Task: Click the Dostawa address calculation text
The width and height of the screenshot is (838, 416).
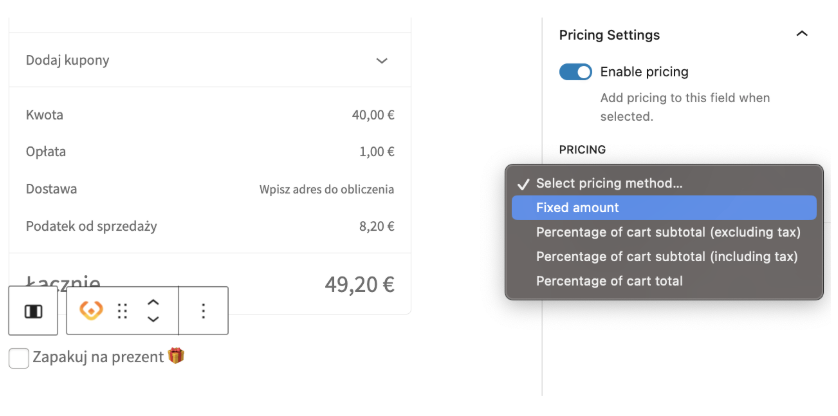Action: tap(326, 189)
